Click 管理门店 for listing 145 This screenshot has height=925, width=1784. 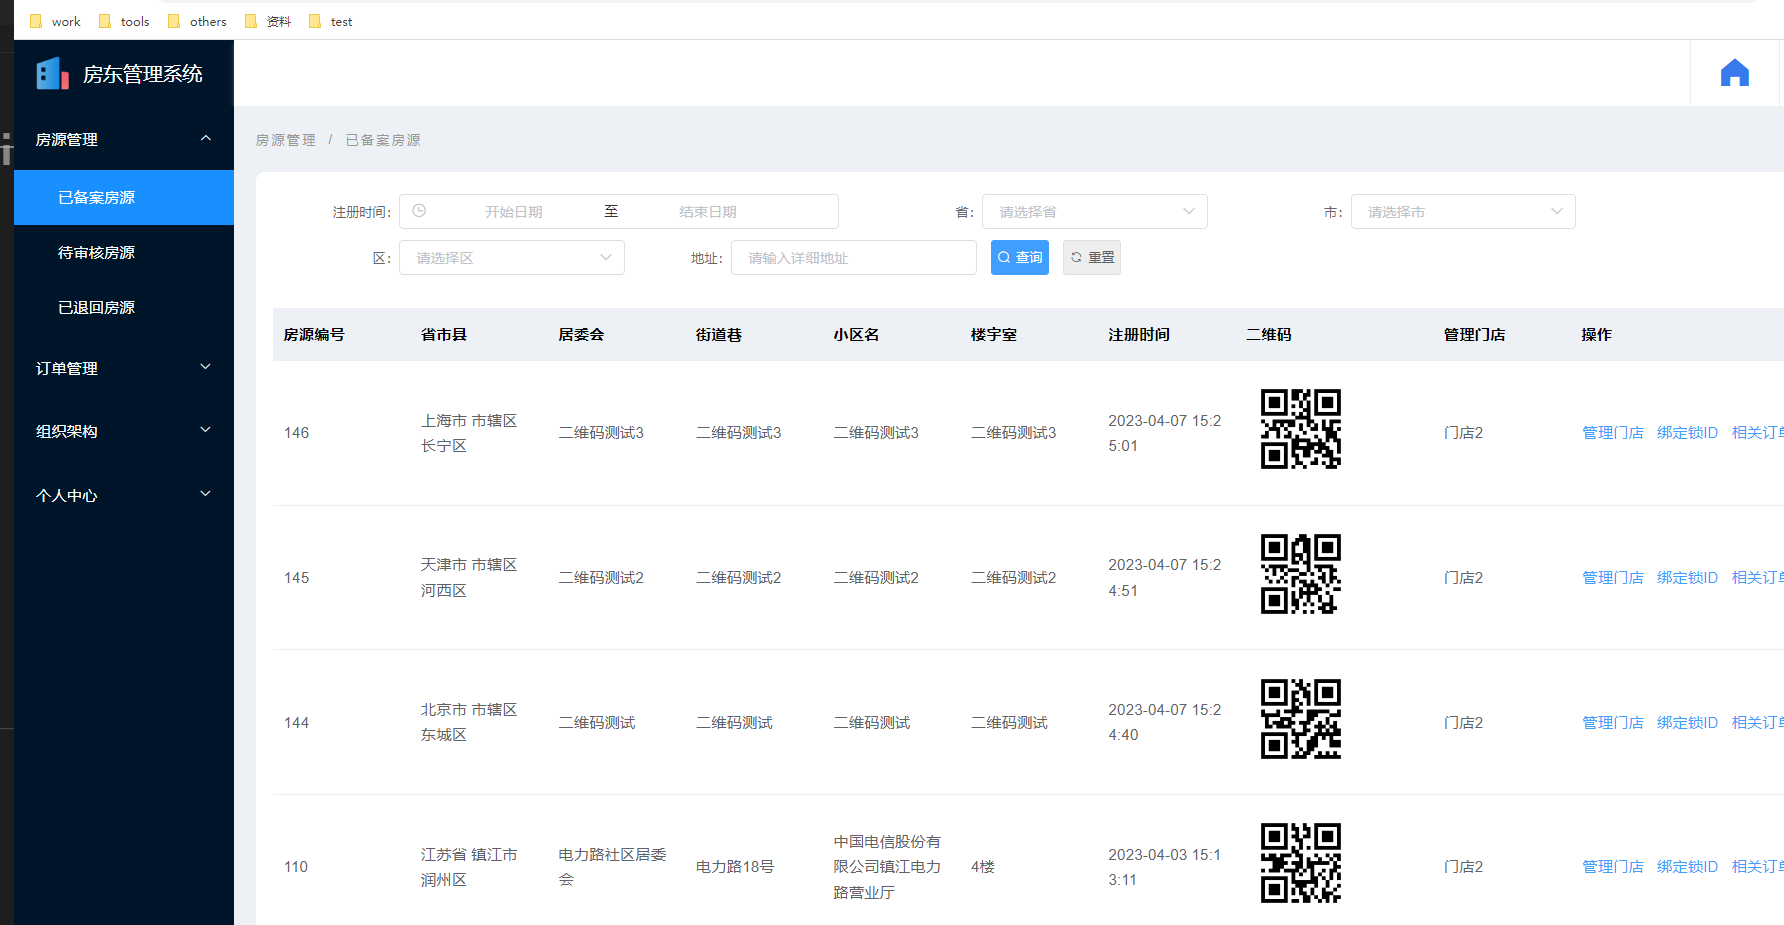(x=1613, y=577)
